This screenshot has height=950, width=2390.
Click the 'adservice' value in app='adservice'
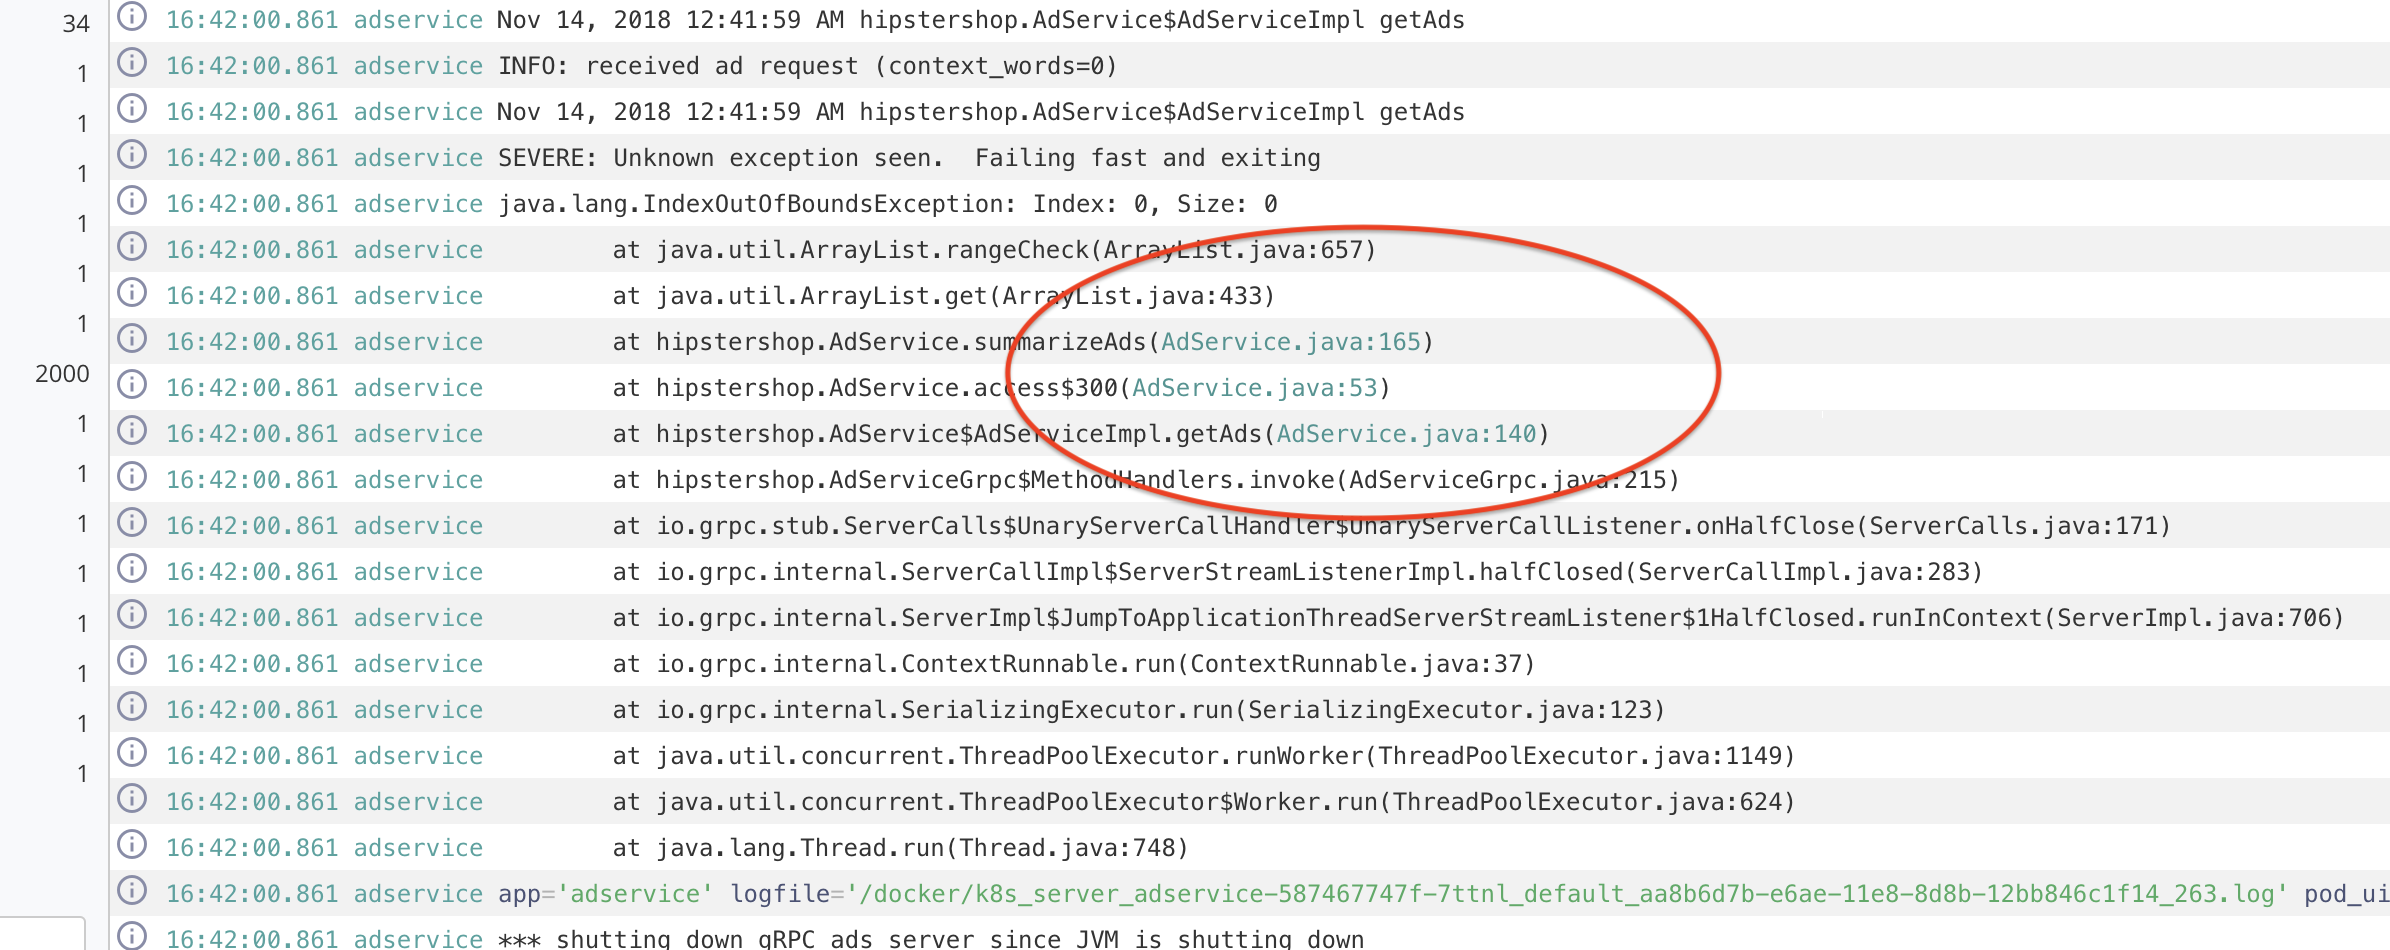click(634, 894)
